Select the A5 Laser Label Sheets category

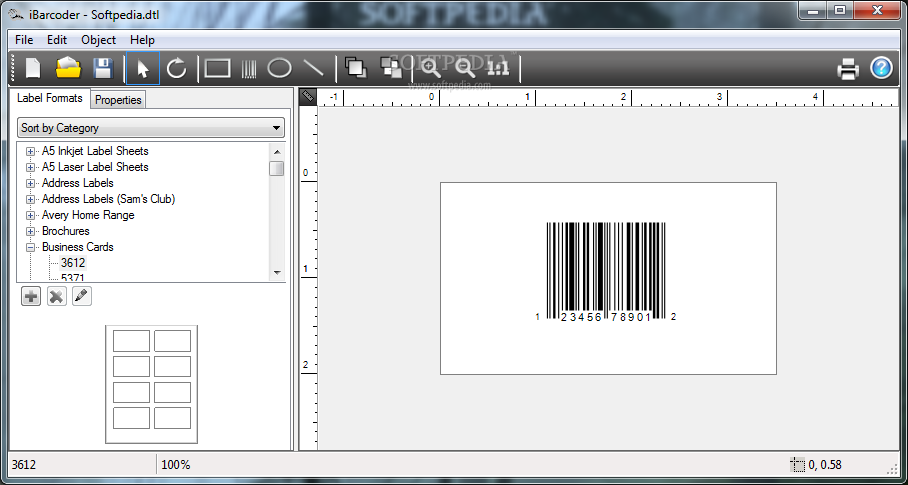pyautogui.click(x=95, y=167)
